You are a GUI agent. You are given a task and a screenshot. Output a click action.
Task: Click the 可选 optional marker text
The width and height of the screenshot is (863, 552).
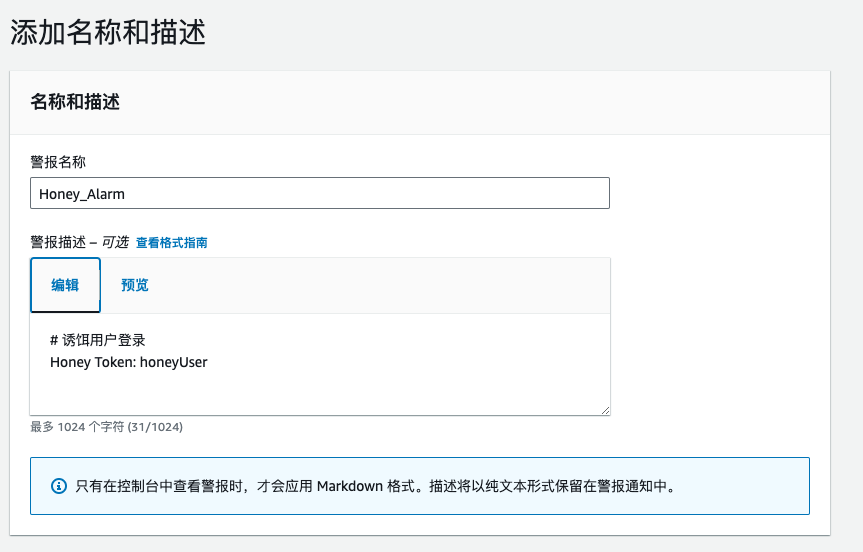click(115, 243)
